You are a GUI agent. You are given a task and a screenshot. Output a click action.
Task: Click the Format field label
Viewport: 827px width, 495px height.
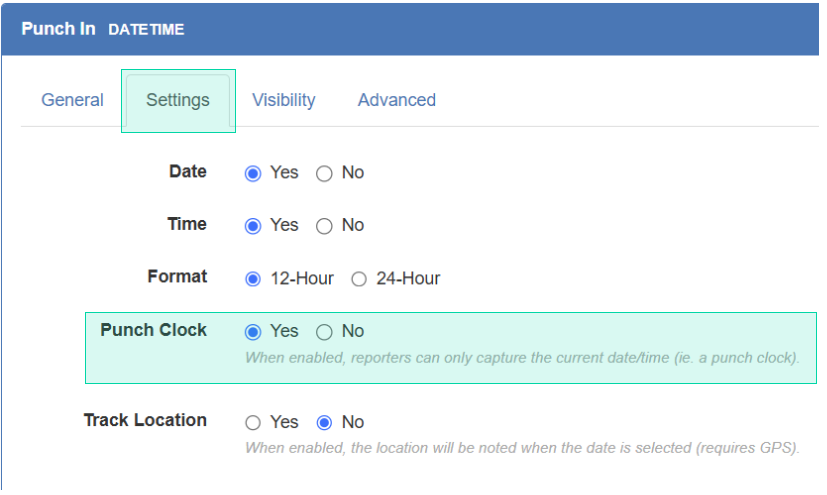tap(177, 276)
